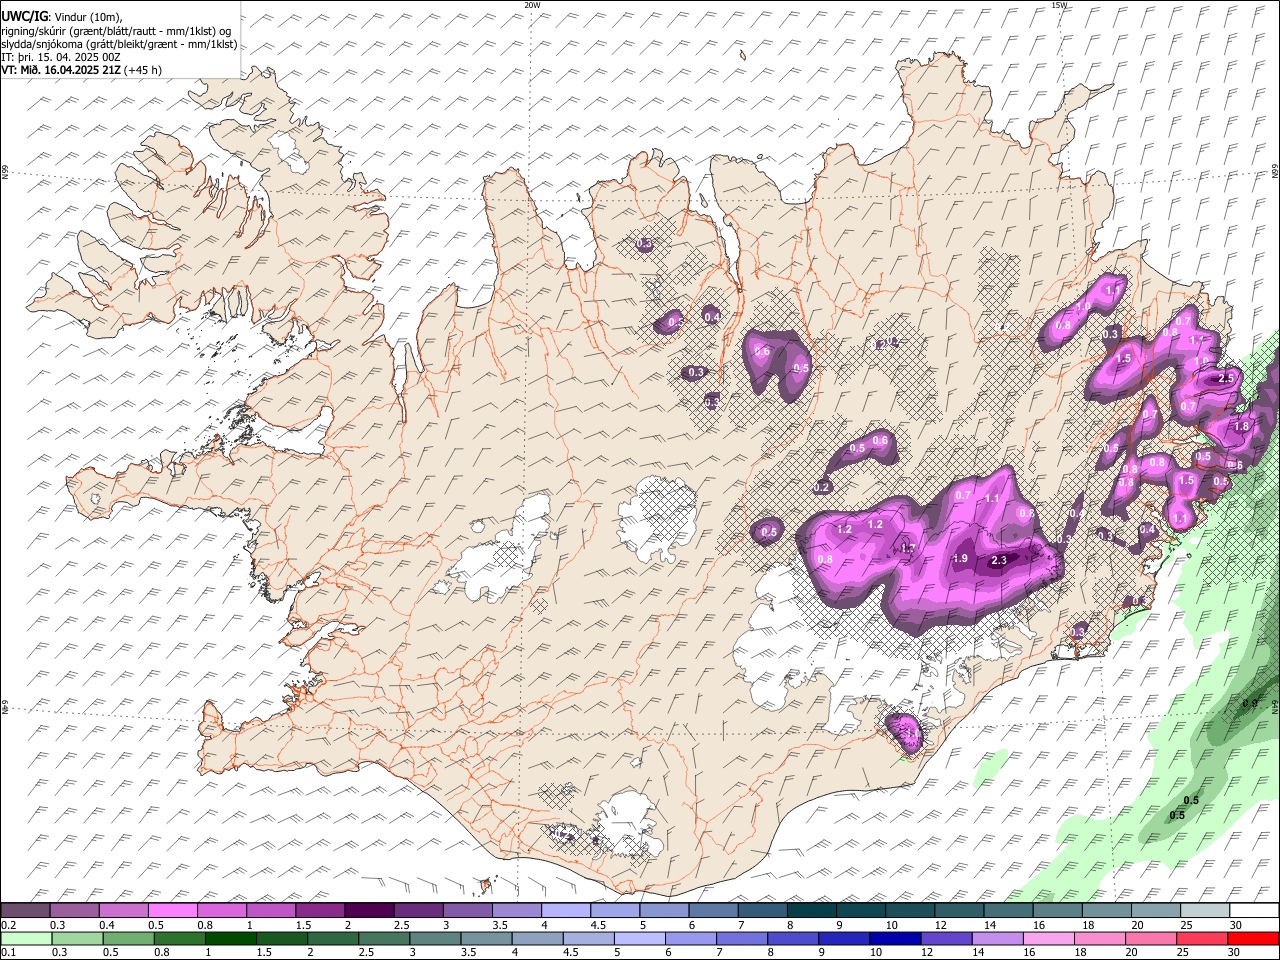Image resolution: width=1280 pixels, height=960 pixels.
Task: Click the 30 label in the top legend row
Action: [x=1236, y=925]
